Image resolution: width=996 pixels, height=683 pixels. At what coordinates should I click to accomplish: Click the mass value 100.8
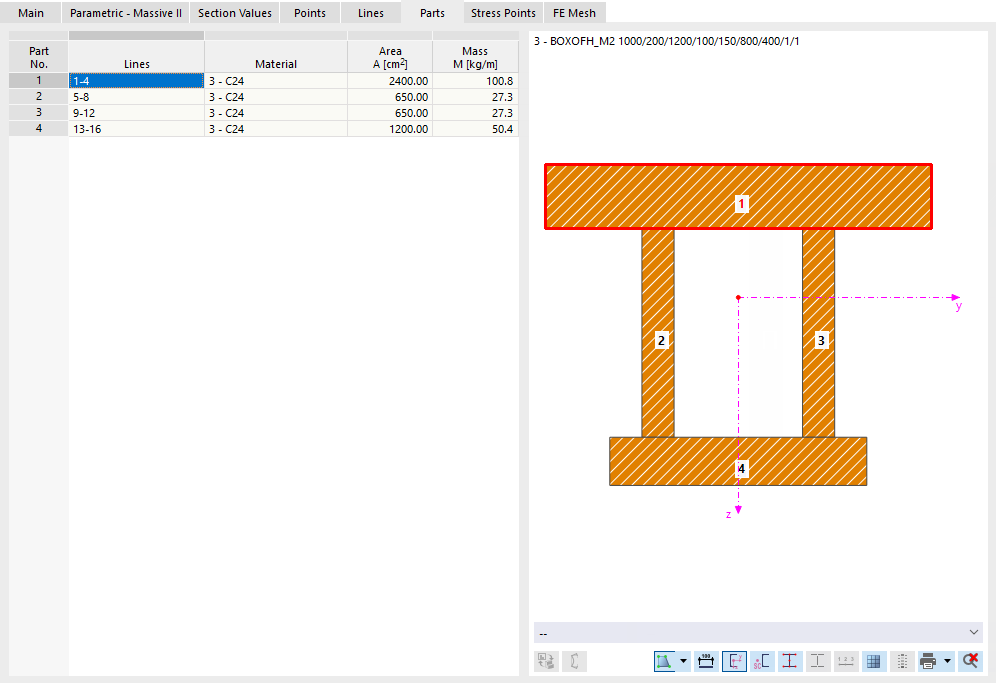tap(475, 81)
